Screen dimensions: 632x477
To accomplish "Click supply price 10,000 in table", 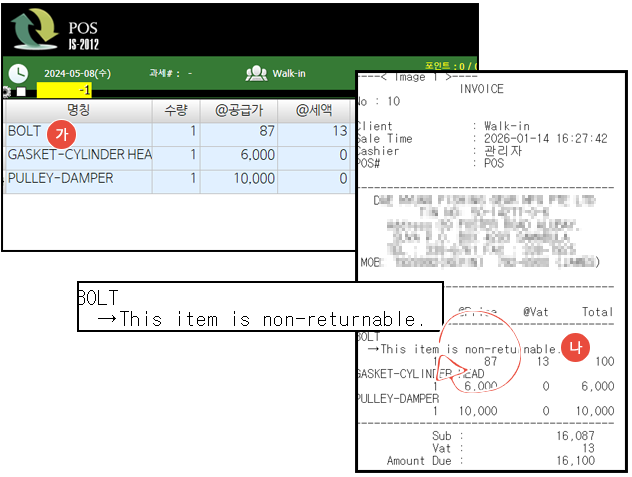I will (x=254, y=179).
